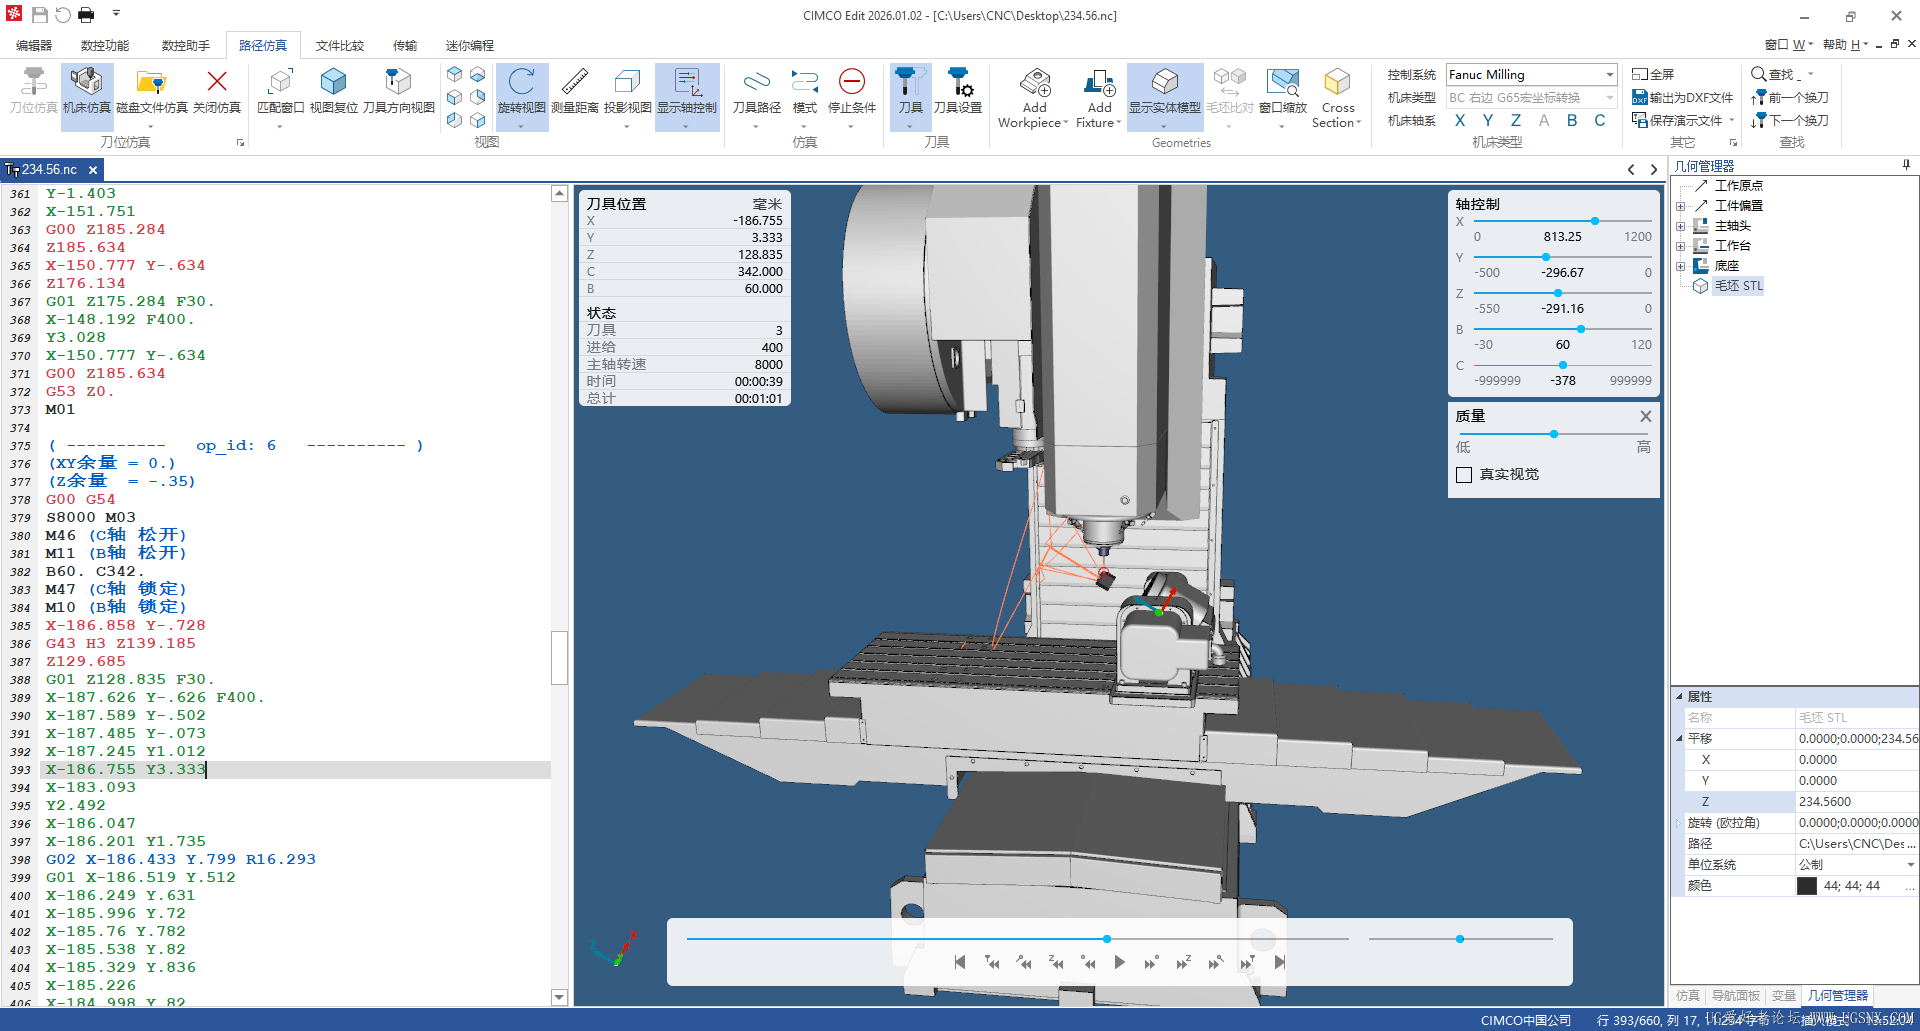Viewport: 1920px width, 1031px height.
Task: Click the 模式 mode icon
Action: 805,82
